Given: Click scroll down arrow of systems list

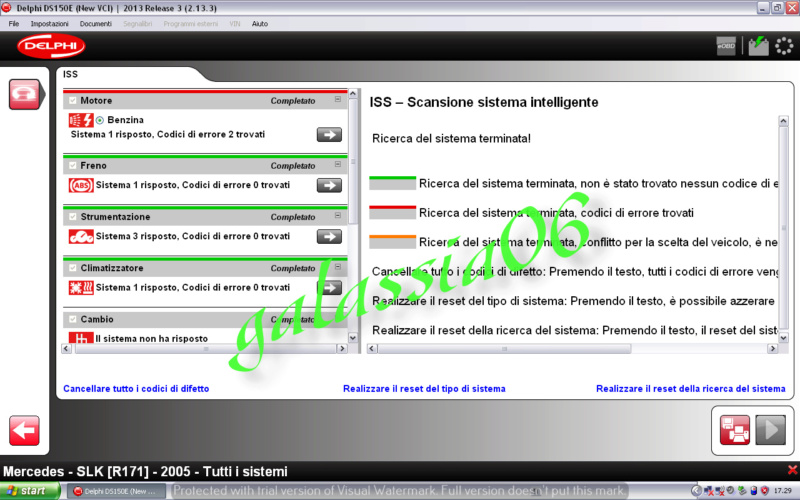Looking at the screenshot, I should (x=353, y=338).
